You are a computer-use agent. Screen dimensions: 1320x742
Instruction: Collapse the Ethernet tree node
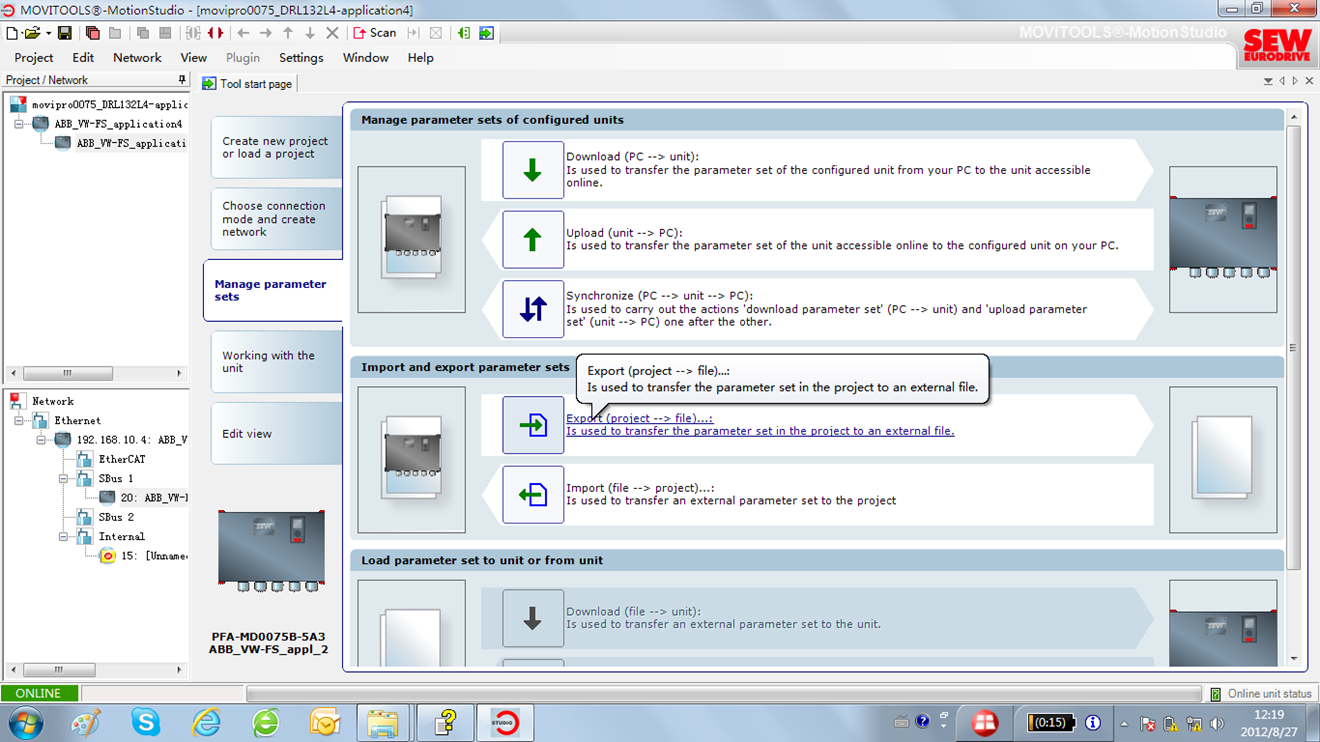tap(20, 421)
